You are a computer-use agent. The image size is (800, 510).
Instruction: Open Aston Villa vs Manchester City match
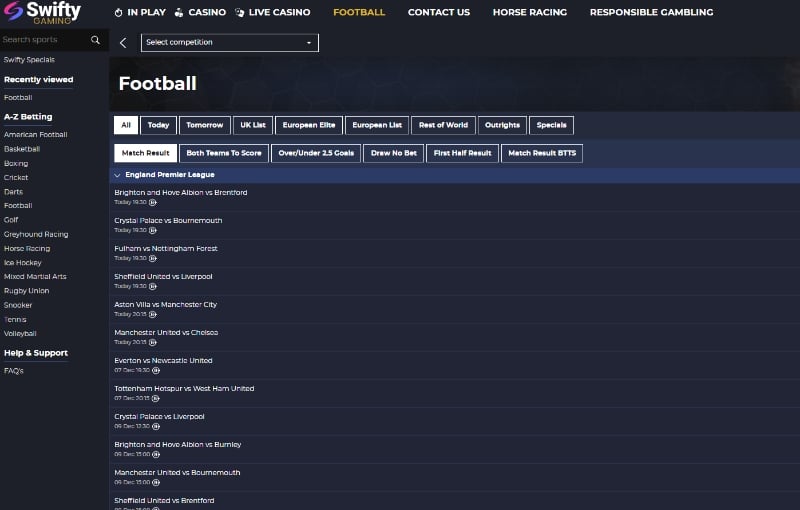[x=165, y=304]
